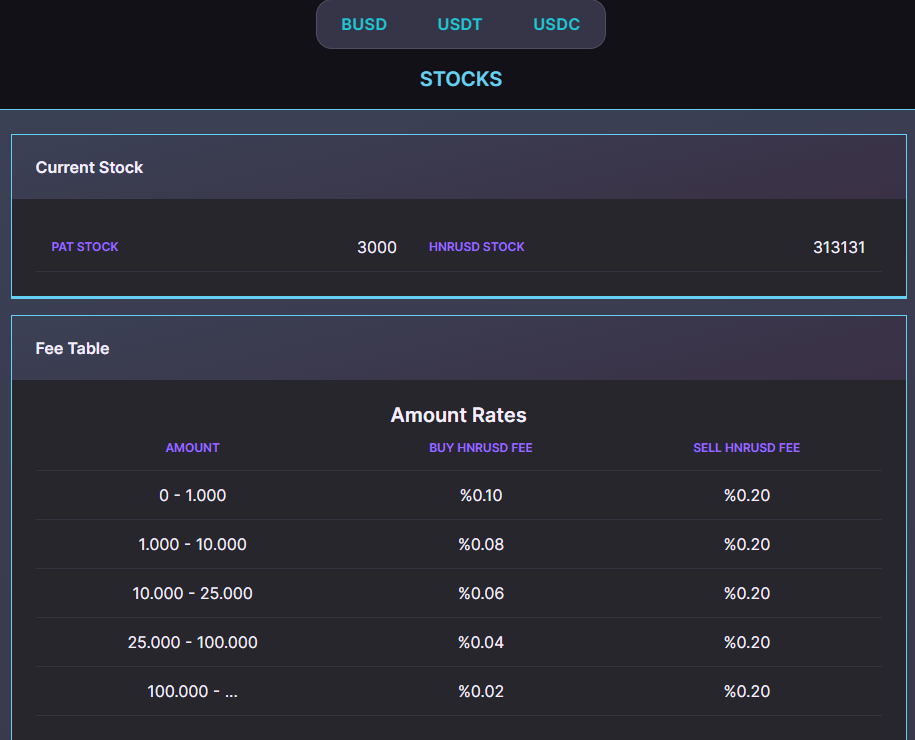The height and width of the screenshot is (740, 915).
Task: Click the STOCKS section heading
Action: (x=461, y=79)
